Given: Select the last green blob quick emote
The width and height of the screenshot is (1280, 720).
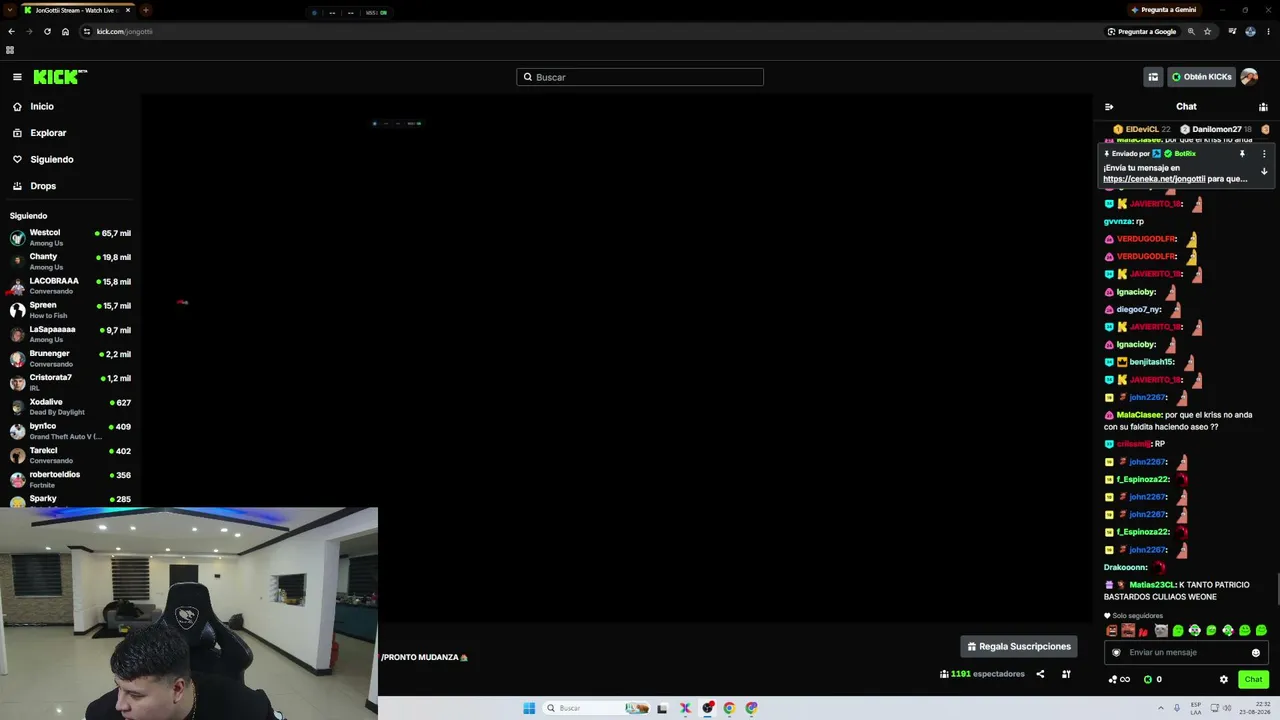Looking at the screenshot, I should pos(1261,631).
